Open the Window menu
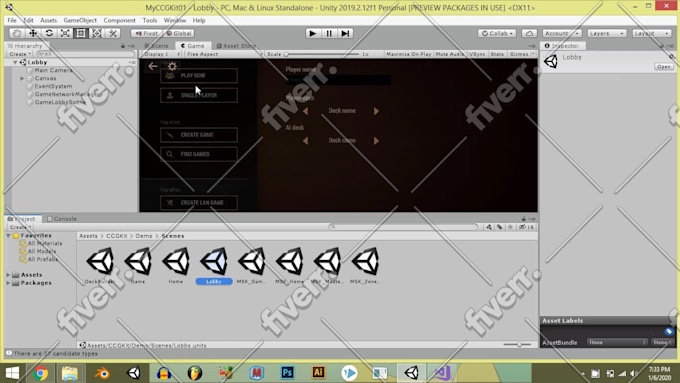Screen dimensions: 680x383 [x=175, y=20]
